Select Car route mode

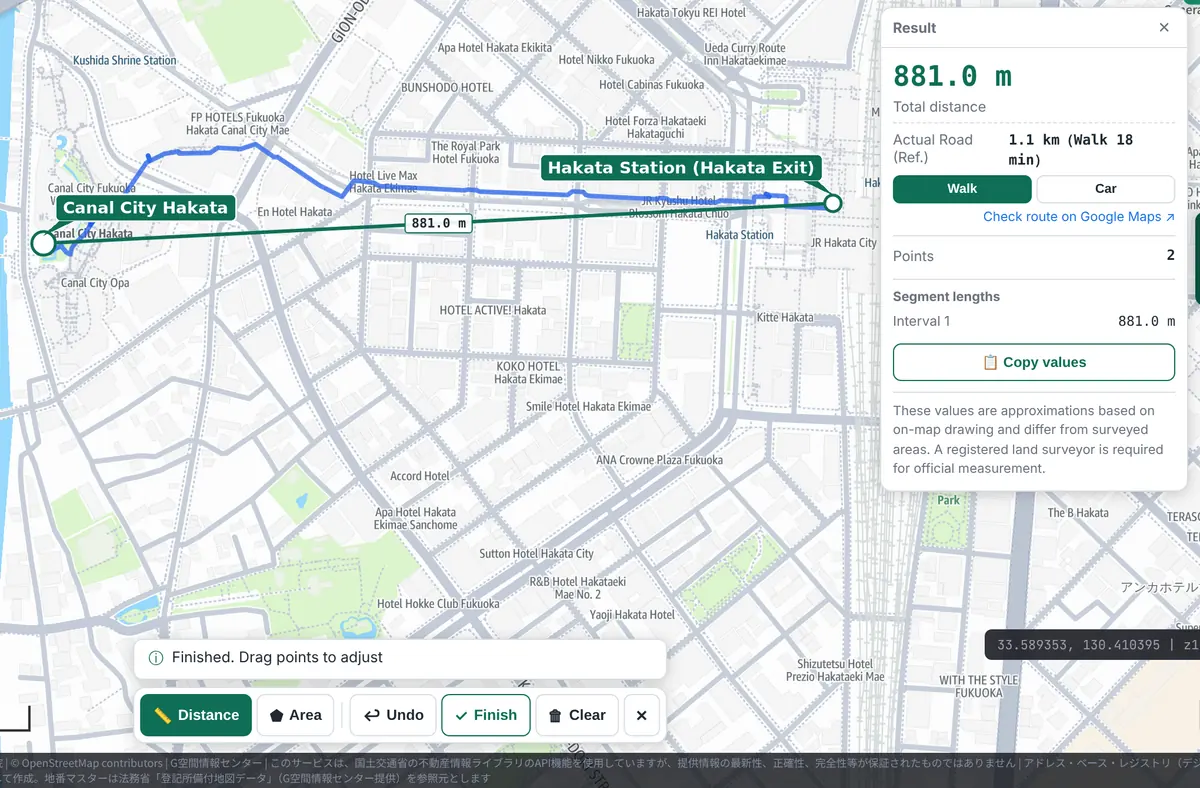pos(1105,189)
